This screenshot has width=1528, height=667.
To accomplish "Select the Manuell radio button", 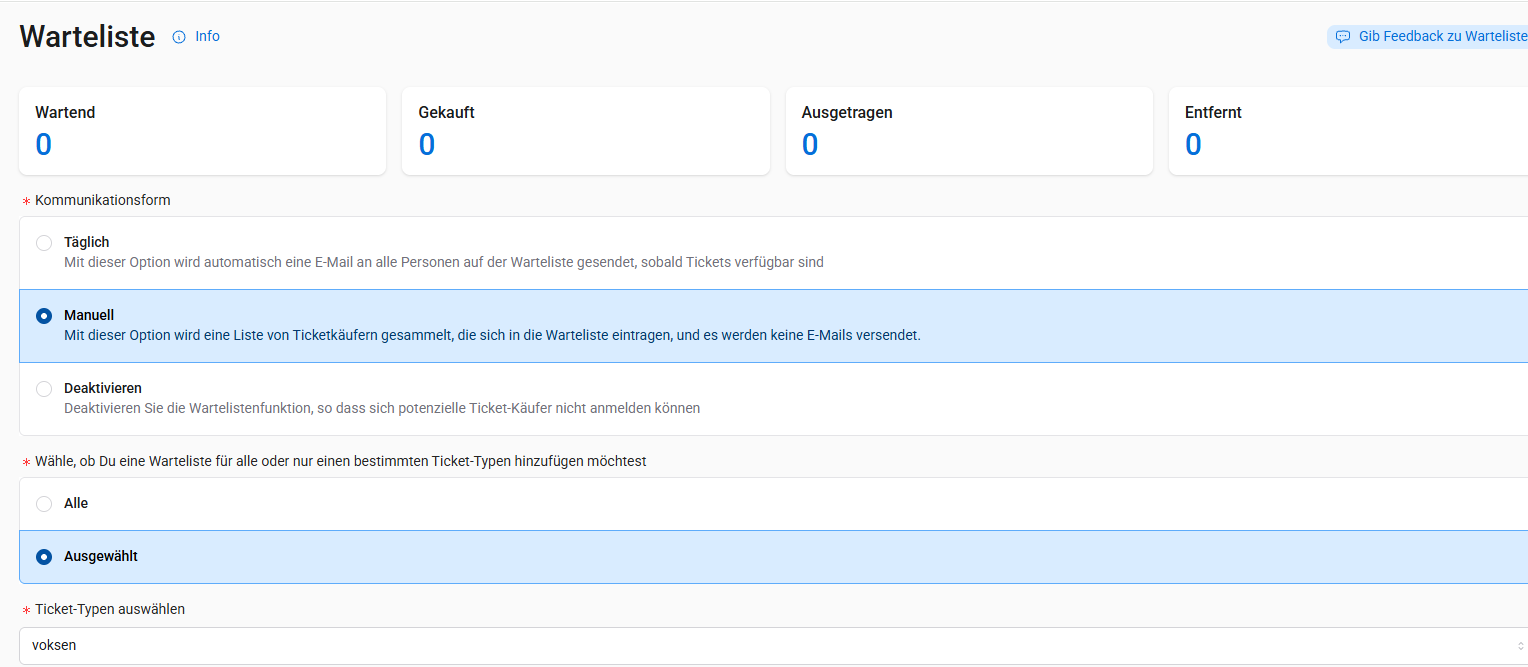I will pyautogui.click(x=44, y=316).
